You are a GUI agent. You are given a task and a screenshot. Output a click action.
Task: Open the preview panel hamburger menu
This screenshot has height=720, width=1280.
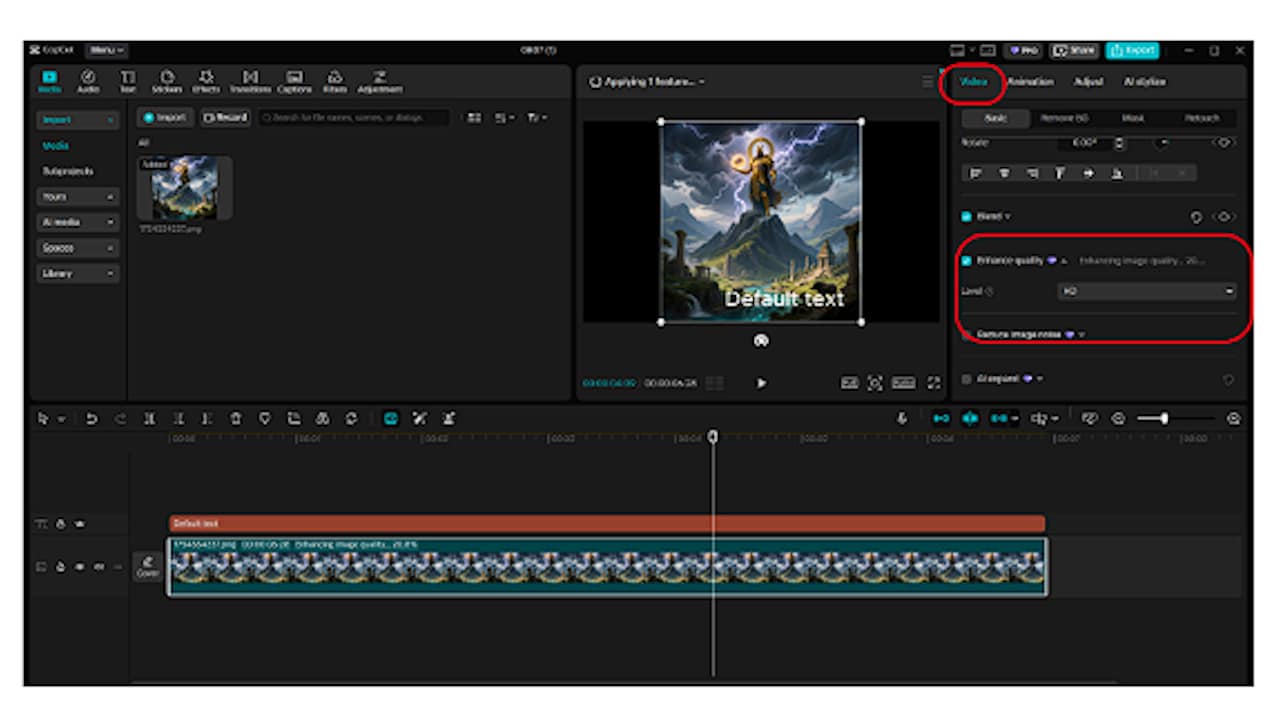pos(928,82)
